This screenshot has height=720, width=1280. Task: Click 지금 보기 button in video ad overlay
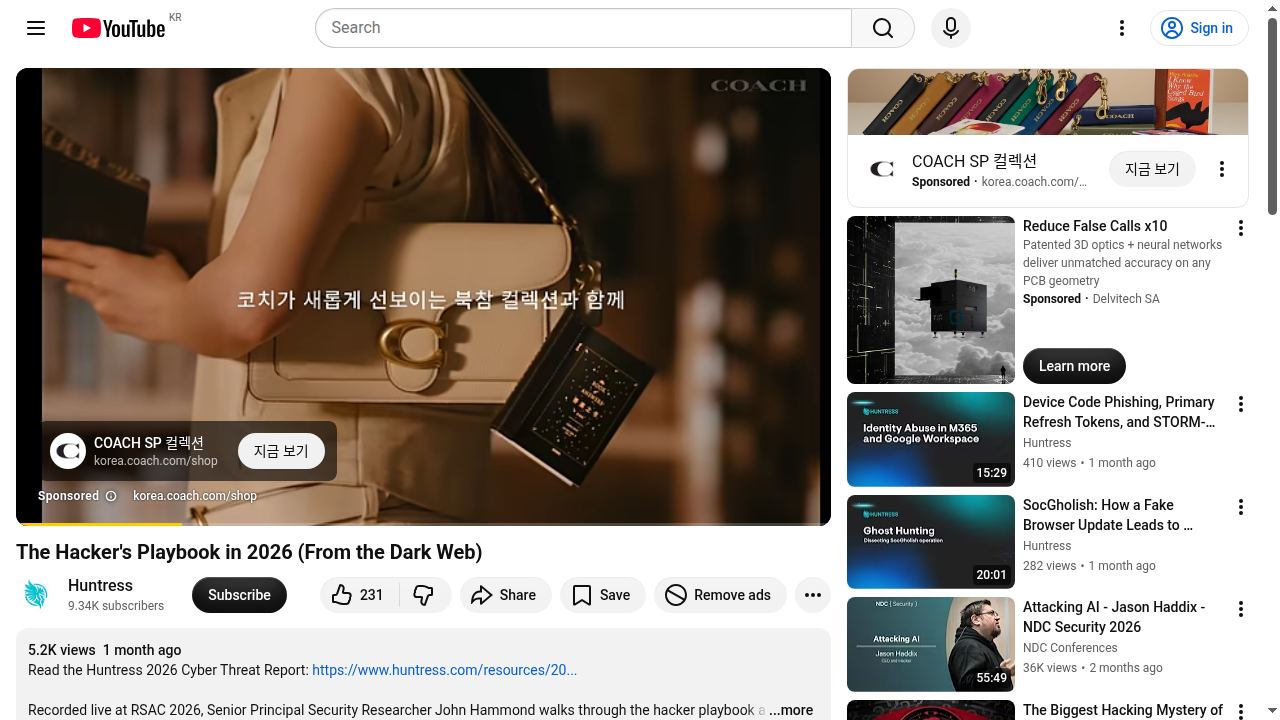click(281, 451)
